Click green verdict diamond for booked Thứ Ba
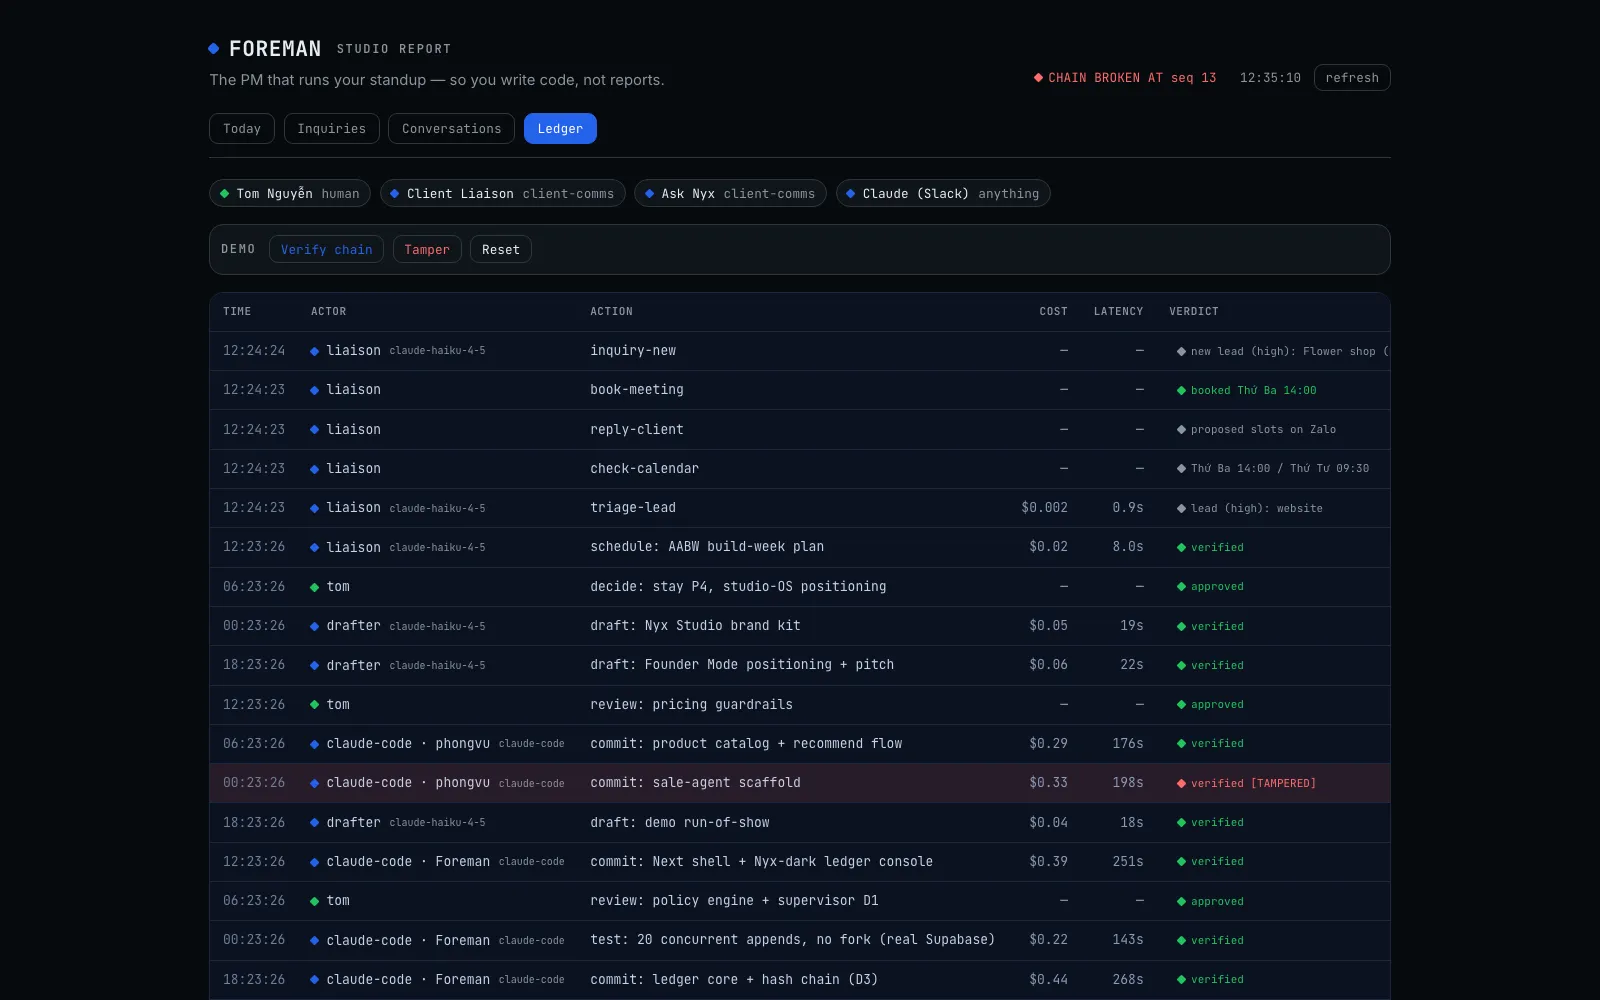The width and height of the screenshot is (1600, 1000). (x=1181, y=390)
